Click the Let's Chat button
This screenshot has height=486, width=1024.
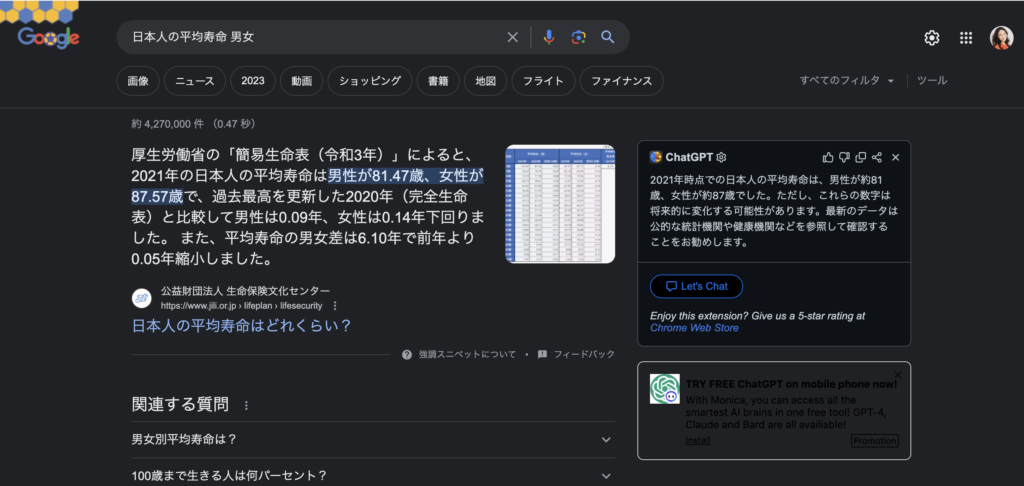pos(696,286)
